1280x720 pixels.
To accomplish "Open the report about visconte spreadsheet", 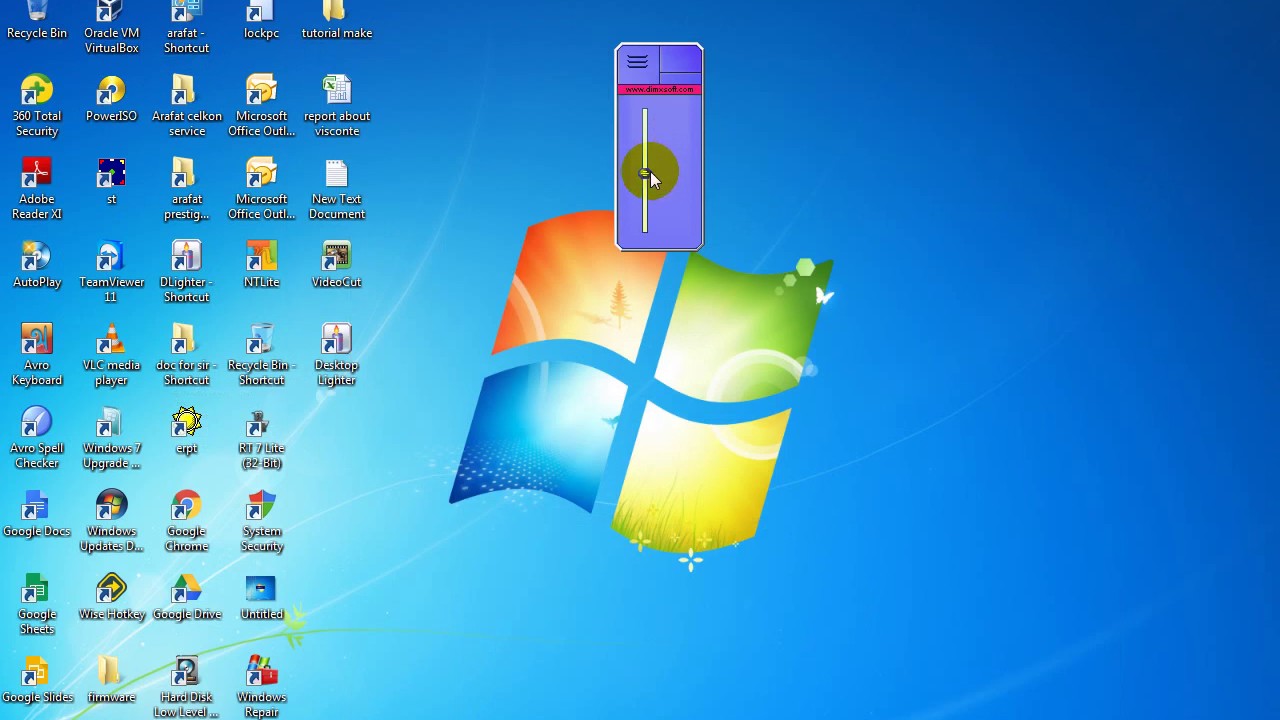I will (337, 105).
